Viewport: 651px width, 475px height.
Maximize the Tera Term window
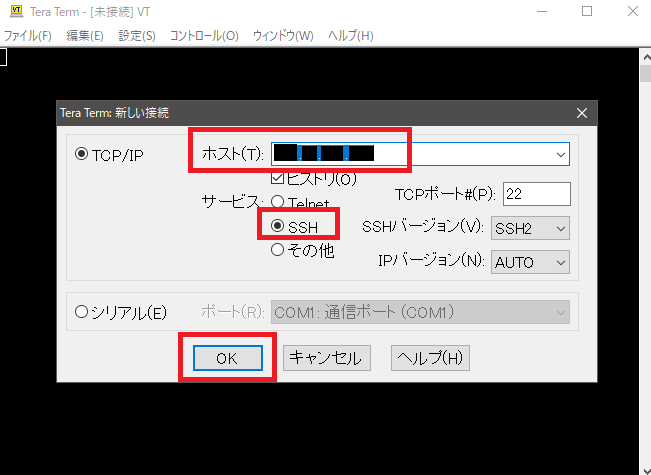(587, 12)
